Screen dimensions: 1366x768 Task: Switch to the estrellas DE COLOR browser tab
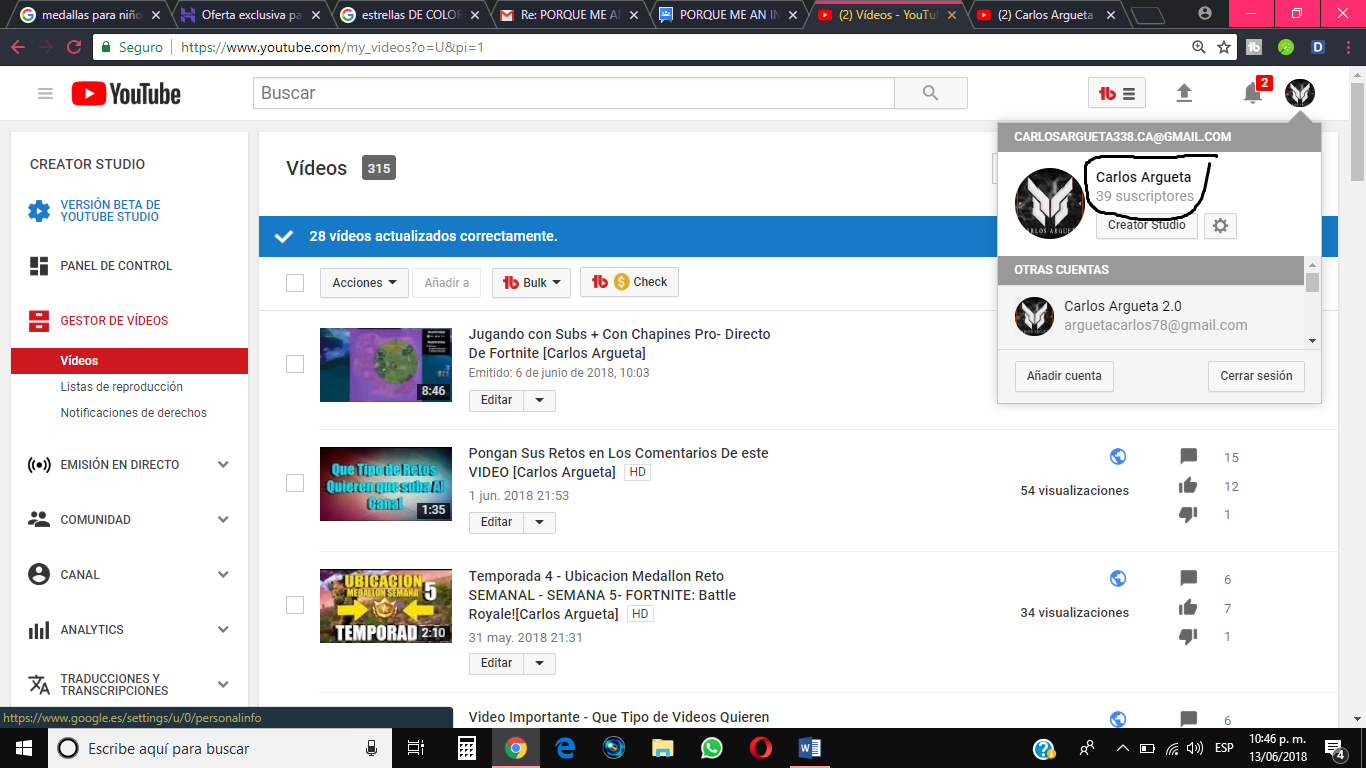pos(411,15)
